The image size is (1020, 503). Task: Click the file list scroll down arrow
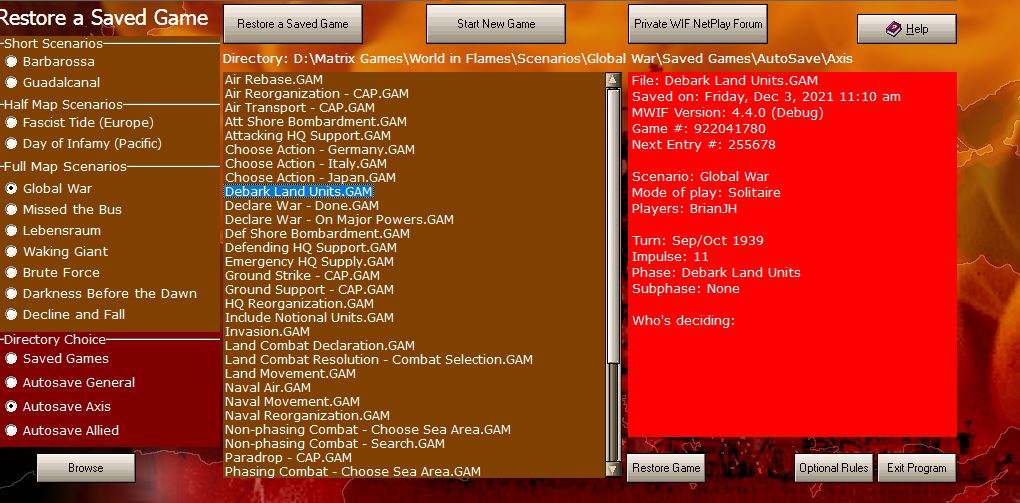(612, 469)
